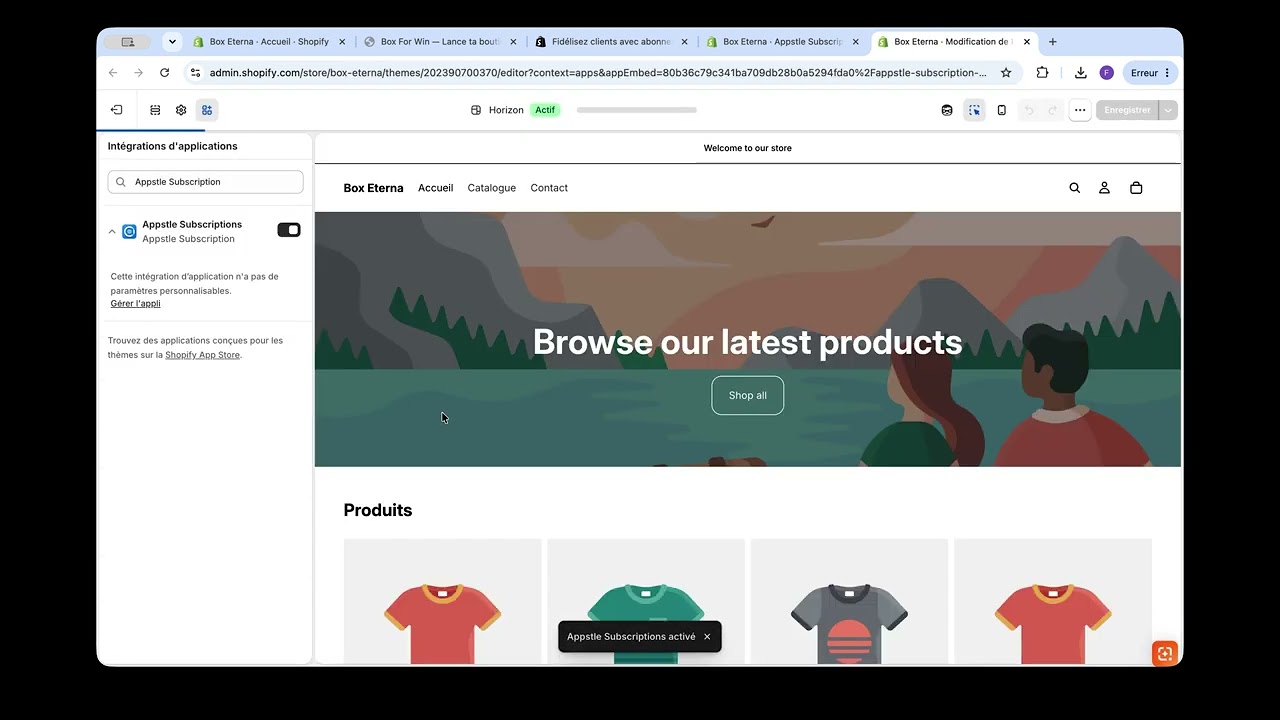1280x720 pixels.
Task: Open the three-dot more actions menu
Action: tap(1080, 110)
